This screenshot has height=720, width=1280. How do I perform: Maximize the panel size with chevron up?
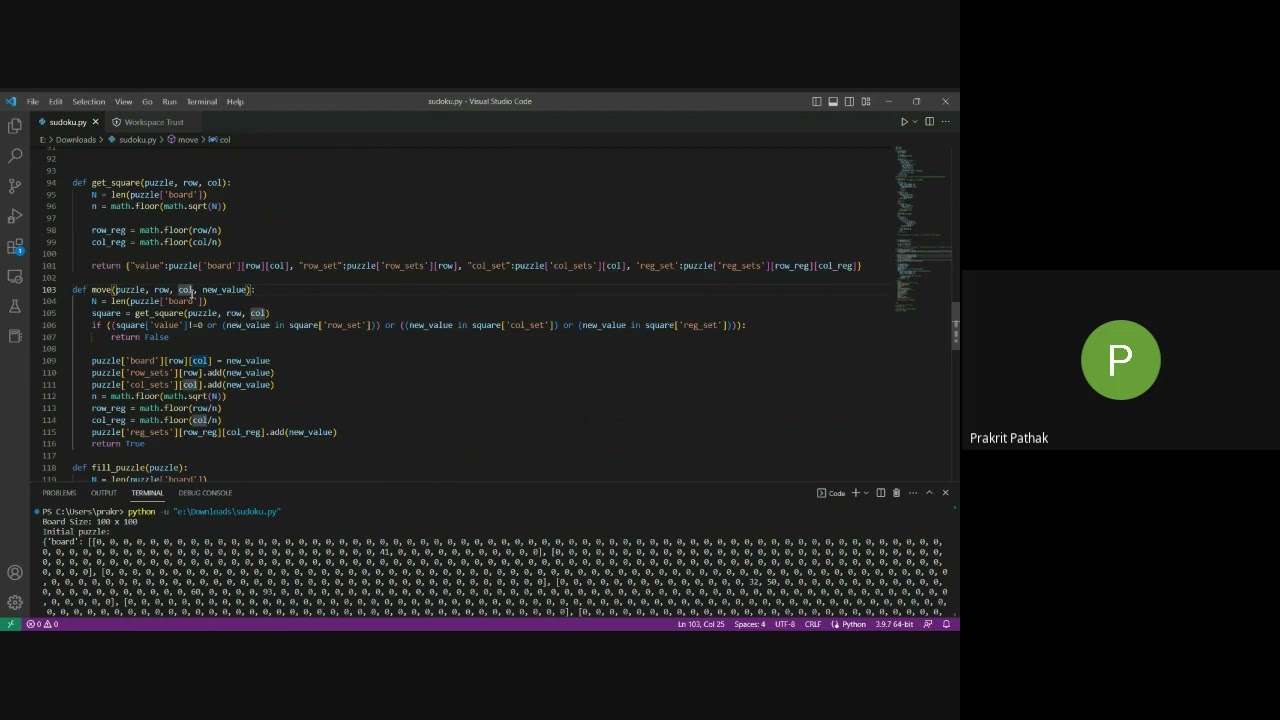pos(929,493)
